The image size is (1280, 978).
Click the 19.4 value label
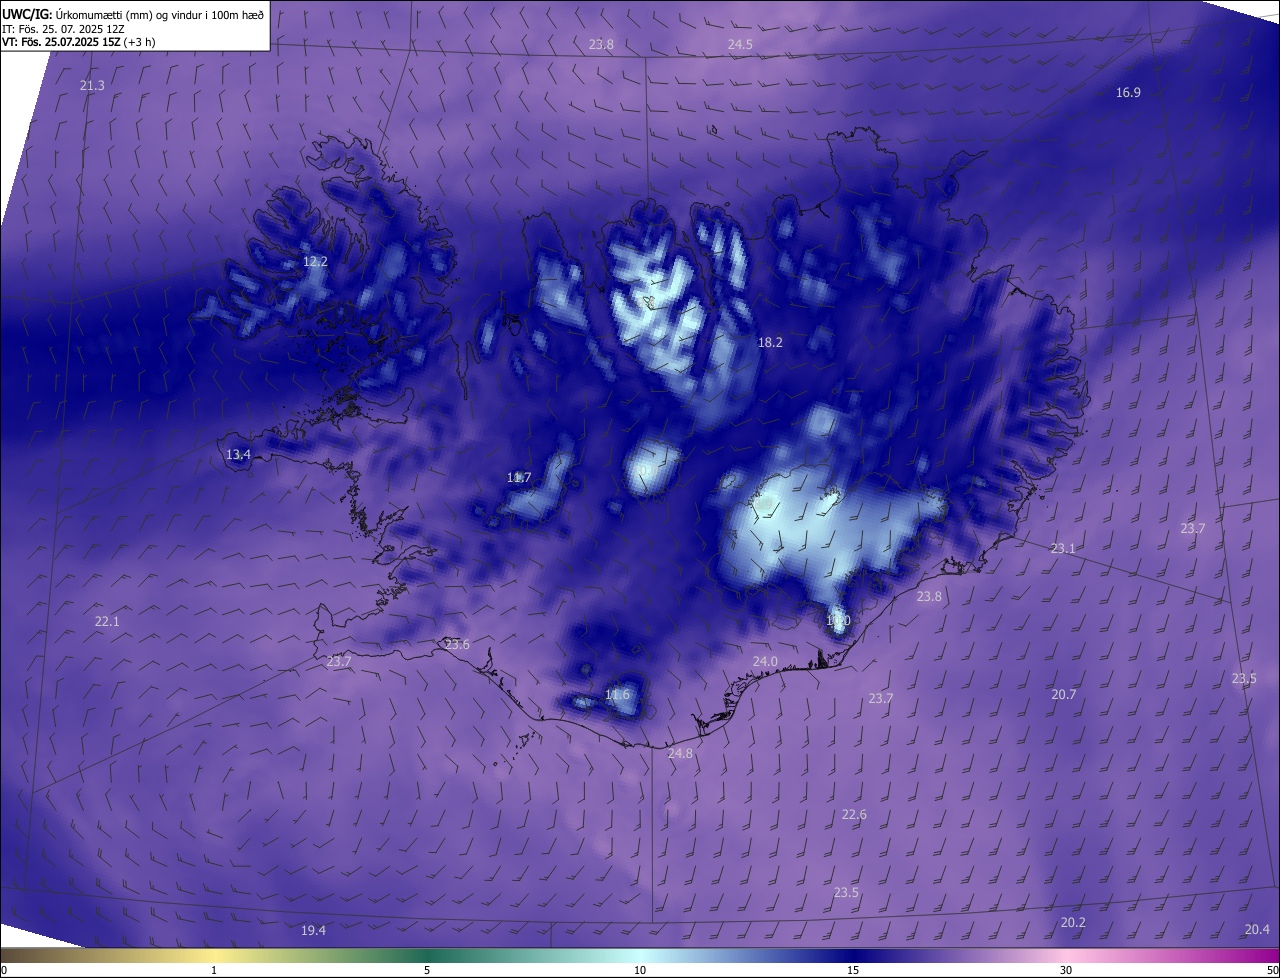click(313, 930)
